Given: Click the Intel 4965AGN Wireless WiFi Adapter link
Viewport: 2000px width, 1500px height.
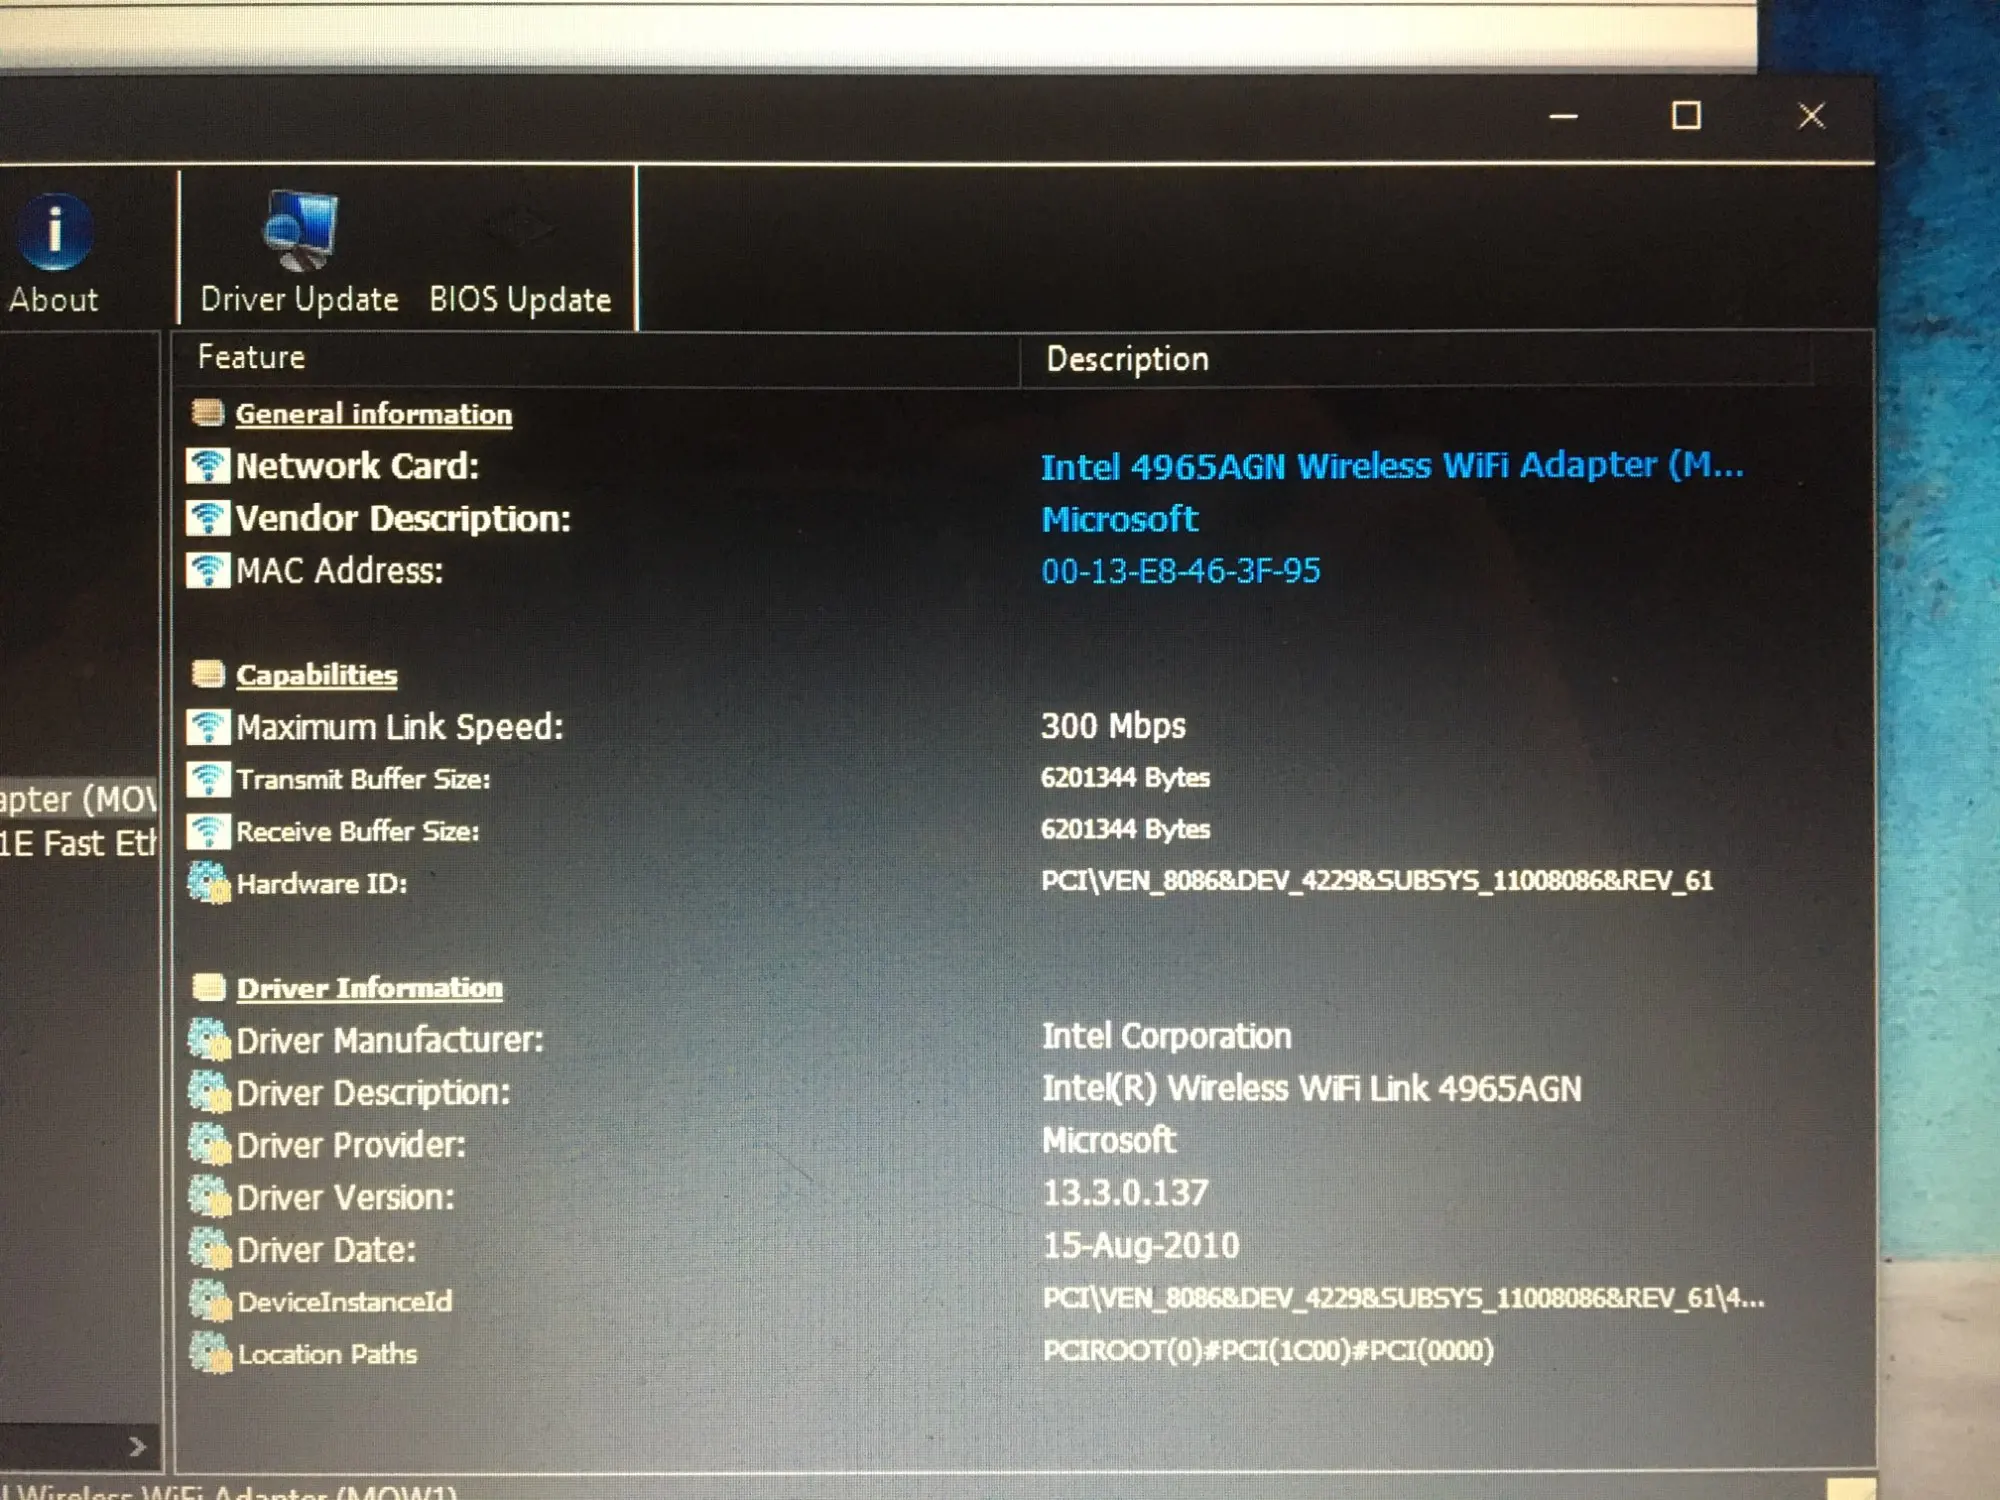Looking at the screenshot, I should [x=1391, y=466].
